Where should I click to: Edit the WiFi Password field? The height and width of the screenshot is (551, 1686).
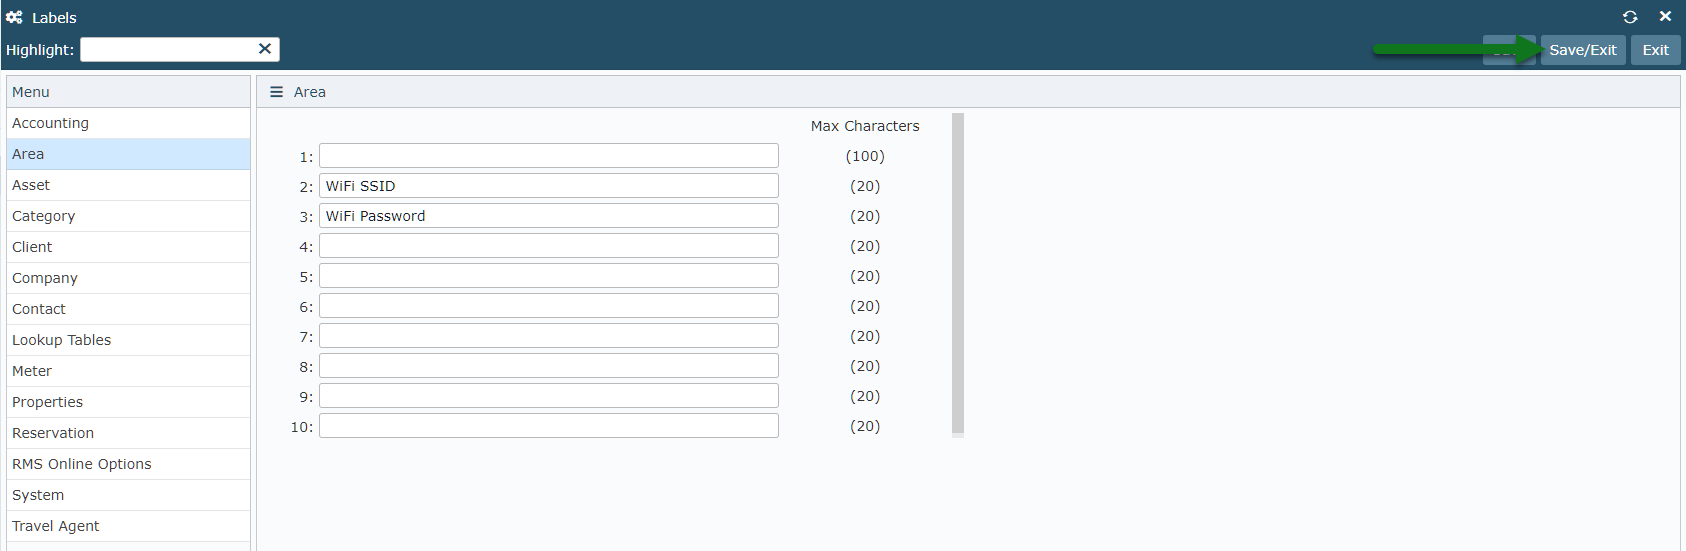[x=549, y=216]
